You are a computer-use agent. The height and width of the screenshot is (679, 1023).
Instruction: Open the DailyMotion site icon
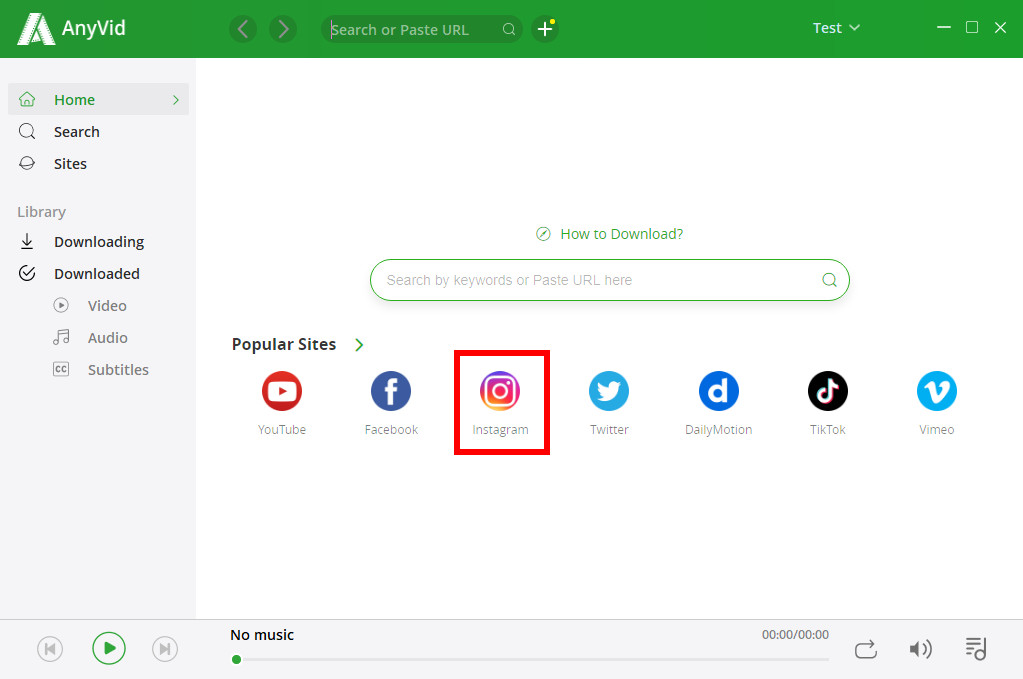click(718, 391)
